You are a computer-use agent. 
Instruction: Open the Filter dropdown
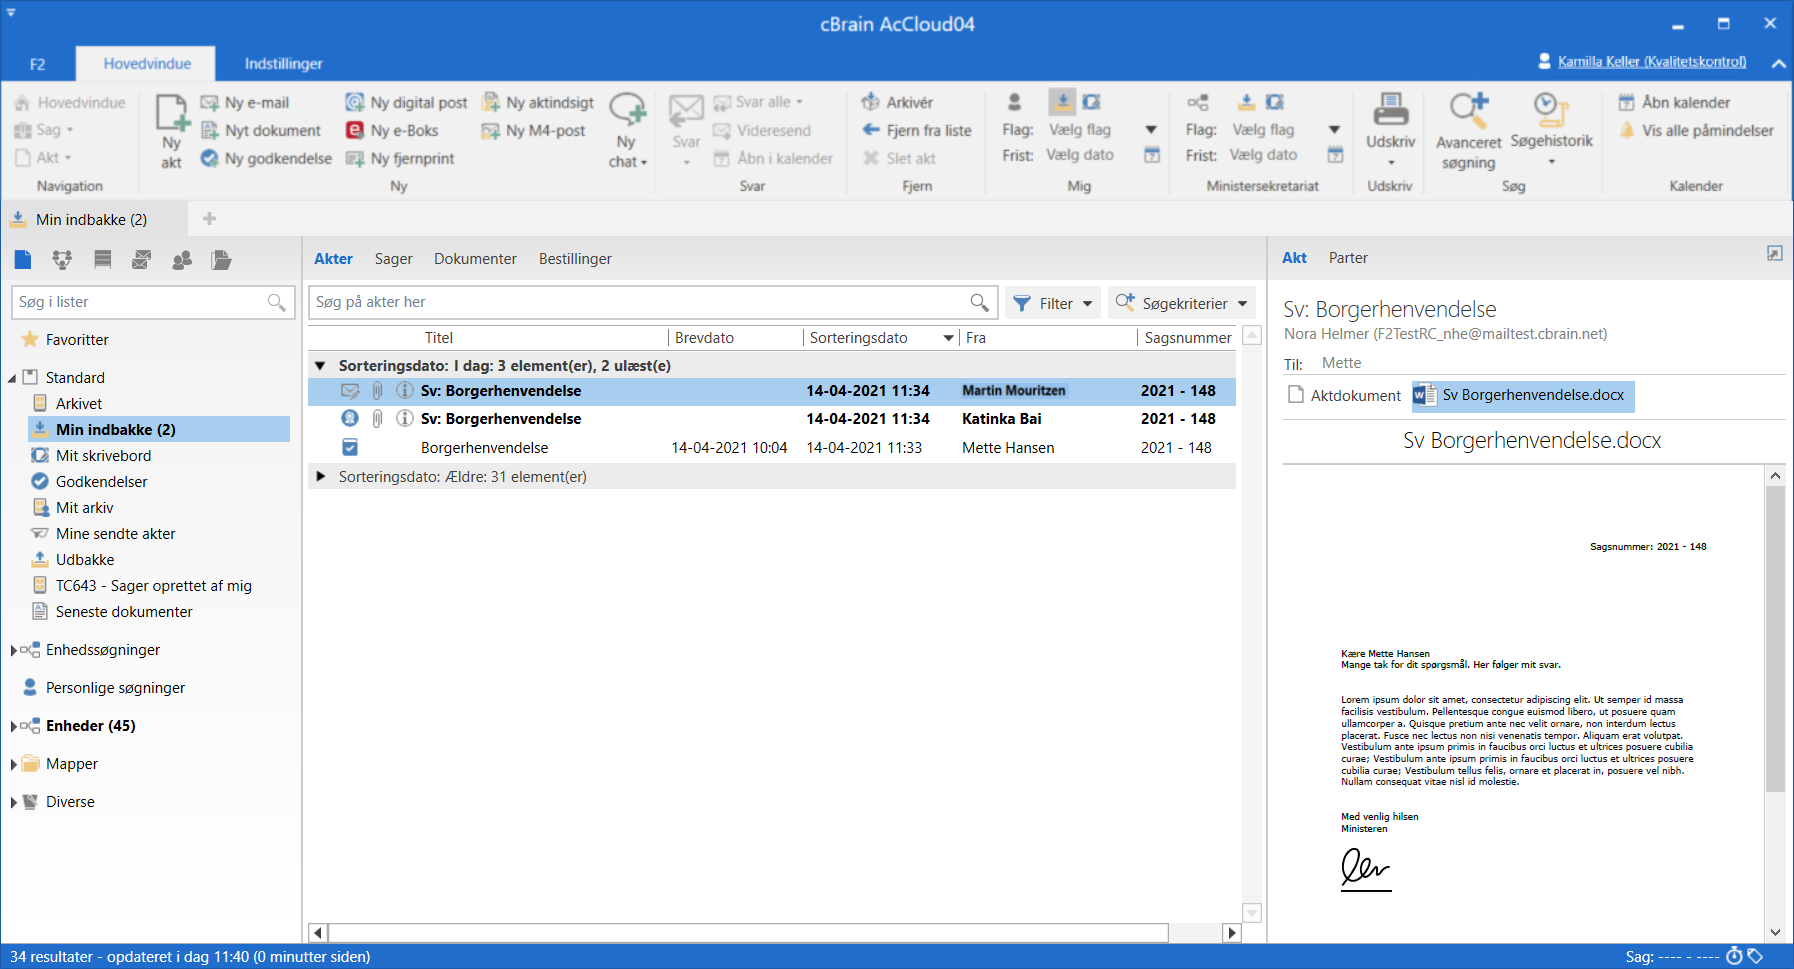tap(1053, 303)
